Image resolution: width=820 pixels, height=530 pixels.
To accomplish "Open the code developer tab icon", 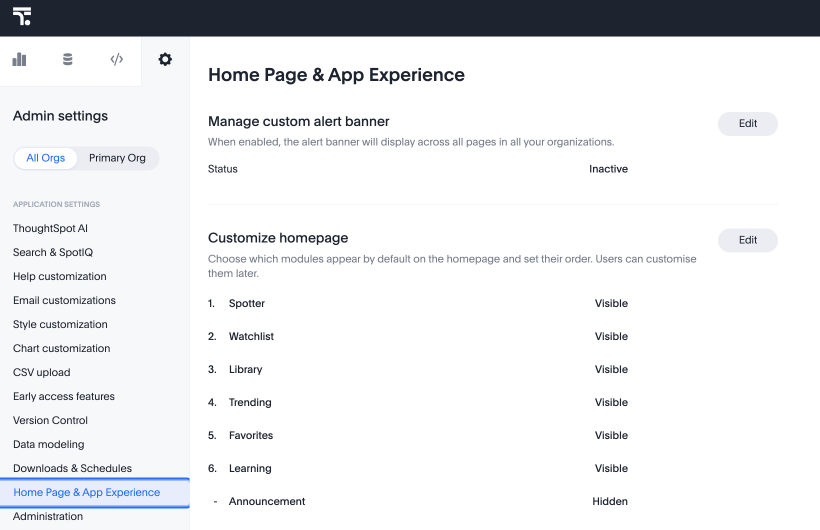I will tap(117, 59).
